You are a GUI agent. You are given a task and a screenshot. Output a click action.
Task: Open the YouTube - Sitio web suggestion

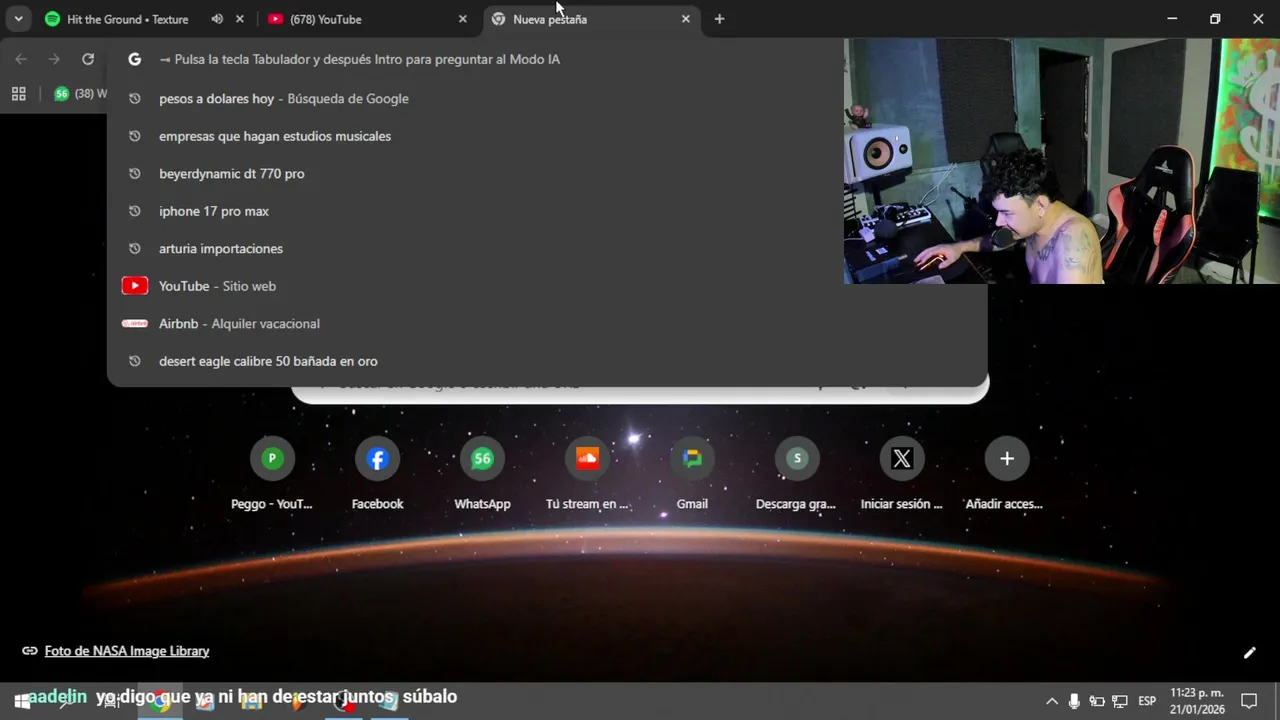(547, 286)
